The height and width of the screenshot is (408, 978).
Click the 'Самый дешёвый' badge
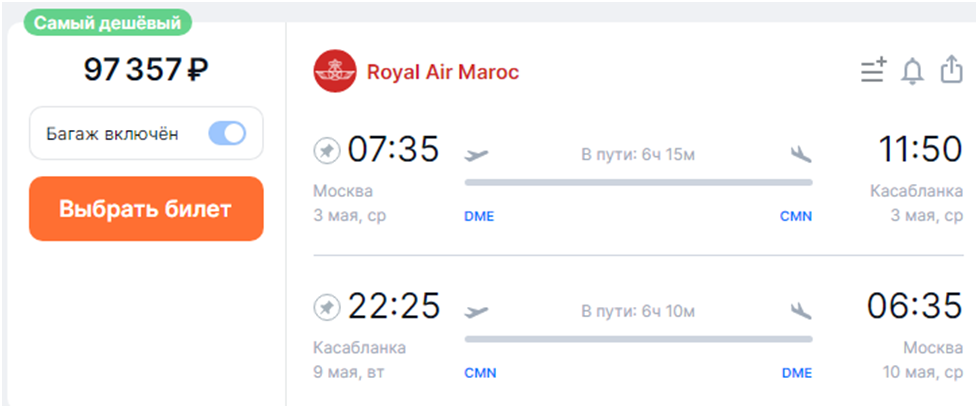click(x=107, y=22)
